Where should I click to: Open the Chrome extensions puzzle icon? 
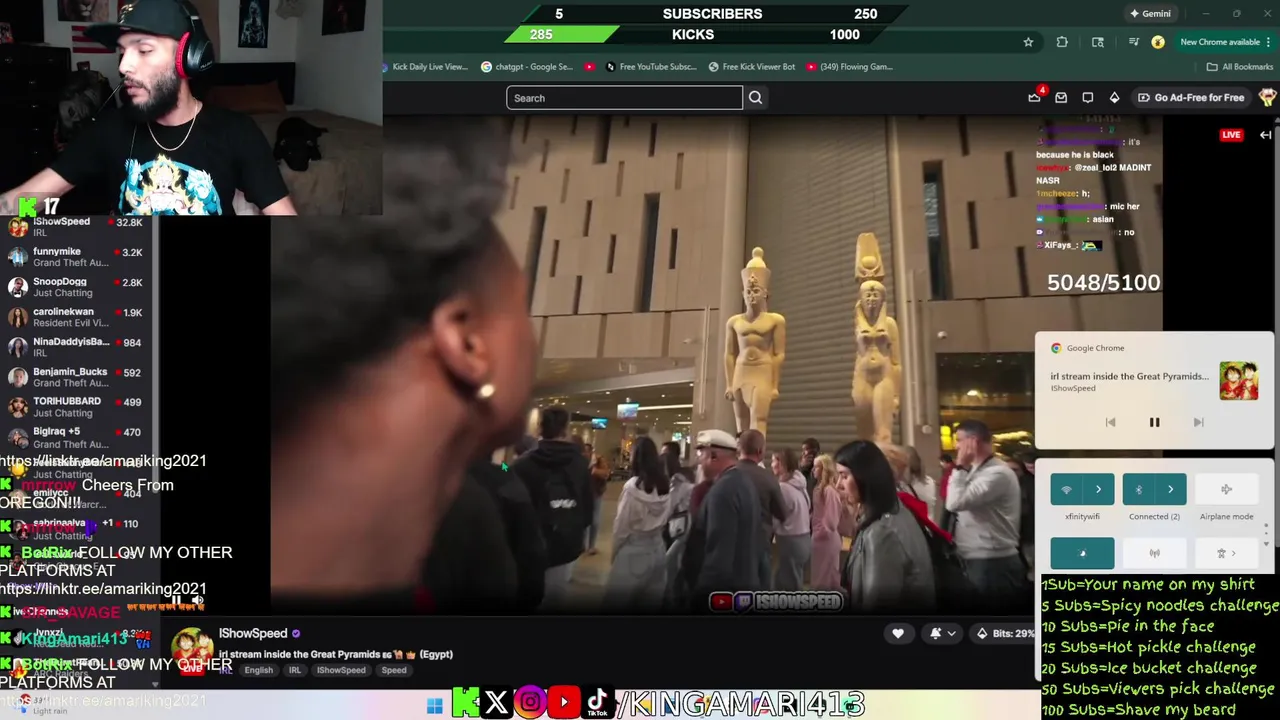tap(1062, 42)
